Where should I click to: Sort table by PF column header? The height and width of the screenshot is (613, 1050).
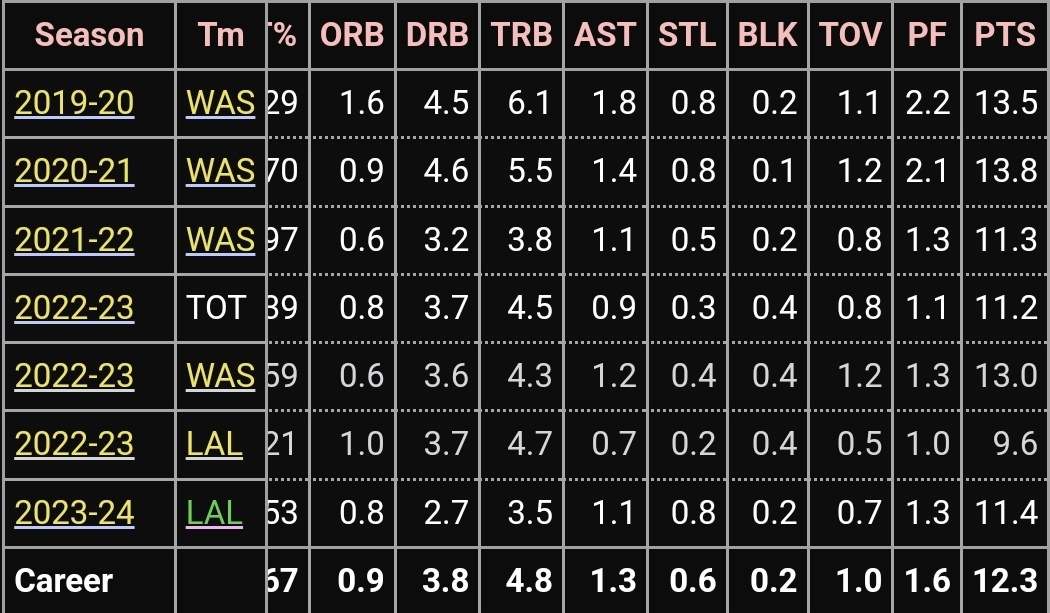pyautogui.click(x=927, y=35)
